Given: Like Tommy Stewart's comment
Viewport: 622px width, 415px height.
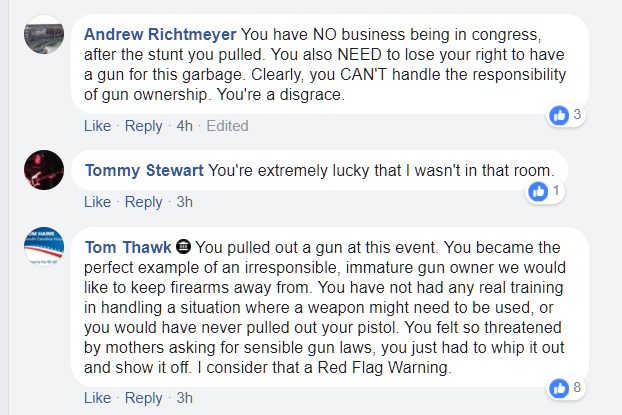Looking at the screenshot, I should [98, 202].
